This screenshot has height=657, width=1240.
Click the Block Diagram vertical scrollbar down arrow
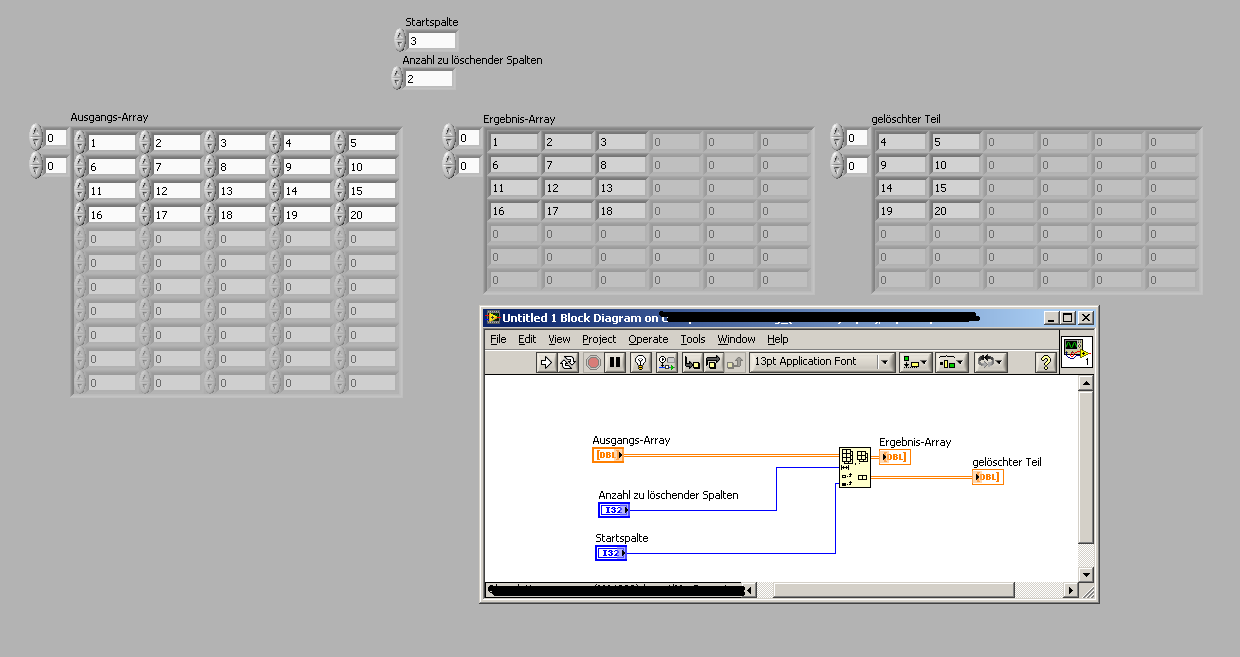coord(1087,574)
